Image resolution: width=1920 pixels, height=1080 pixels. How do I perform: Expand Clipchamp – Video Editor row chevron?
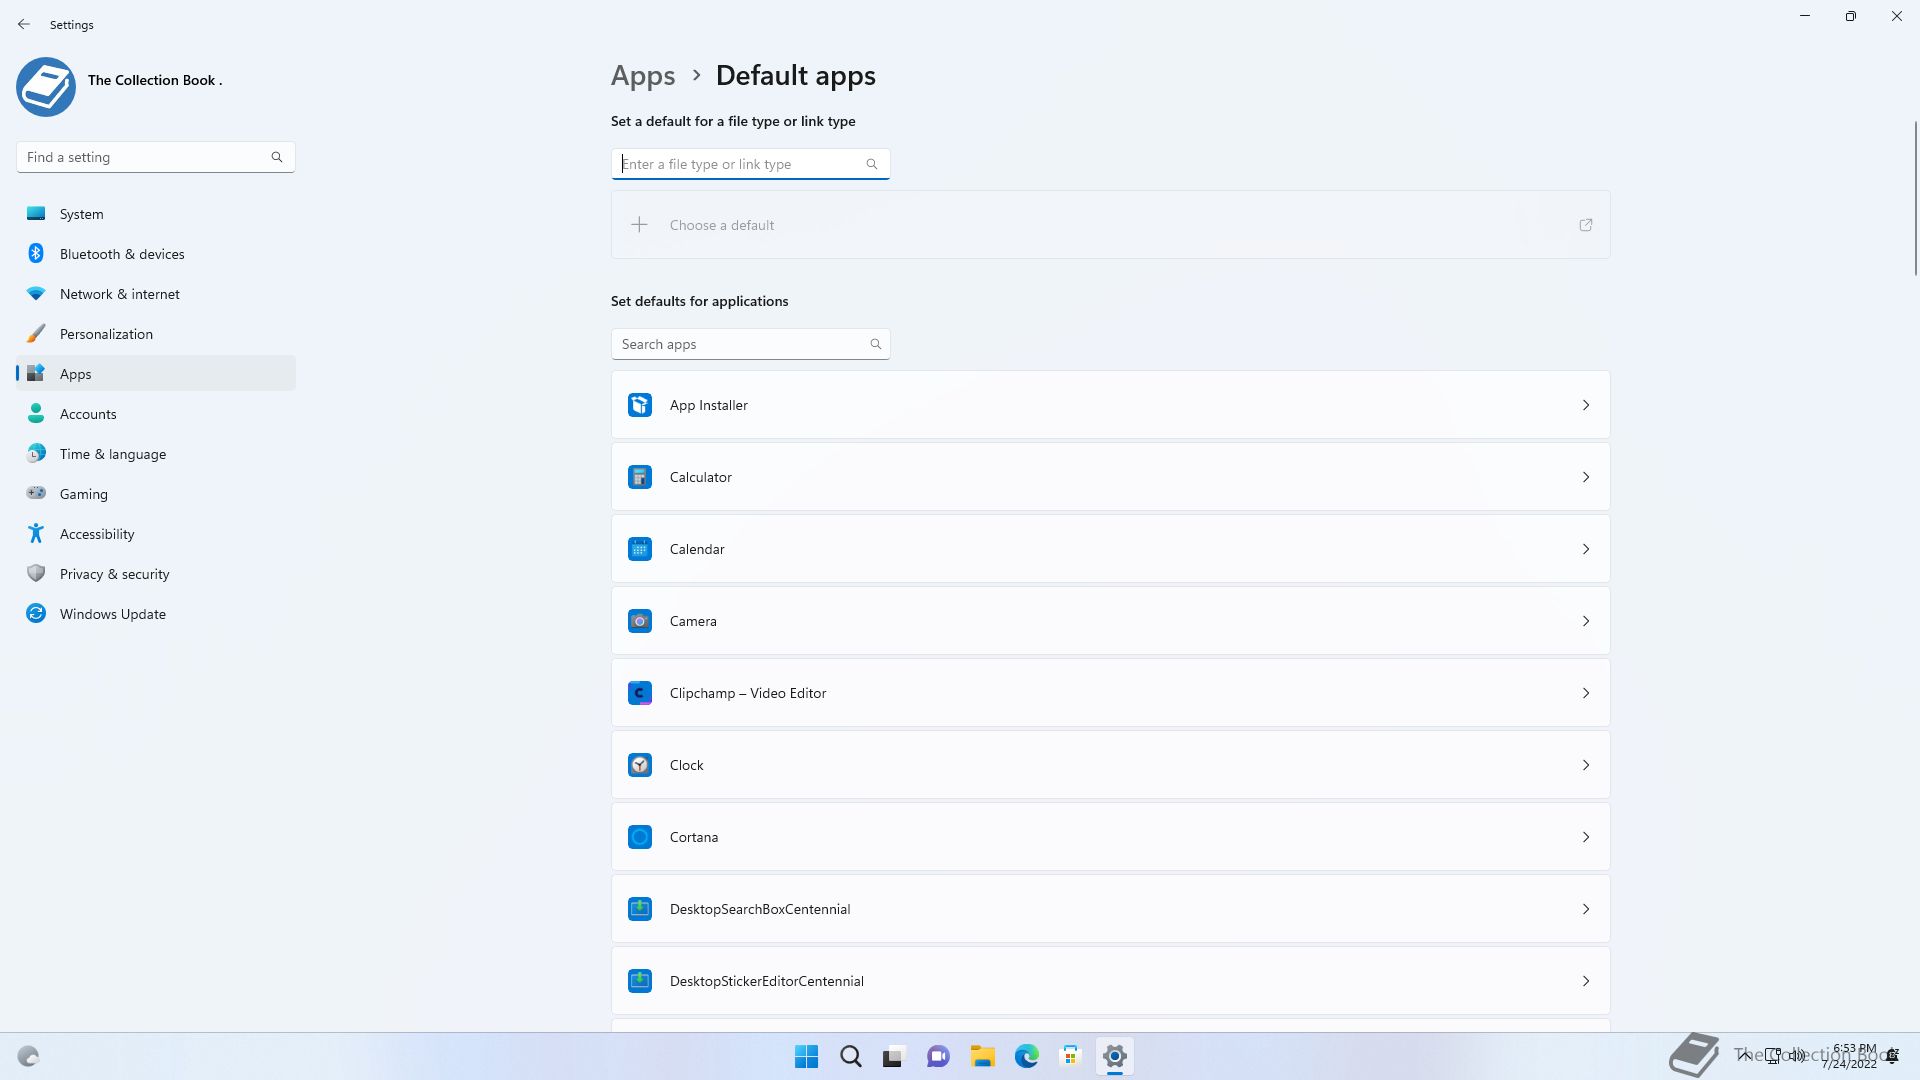[x=1586, y=693]
